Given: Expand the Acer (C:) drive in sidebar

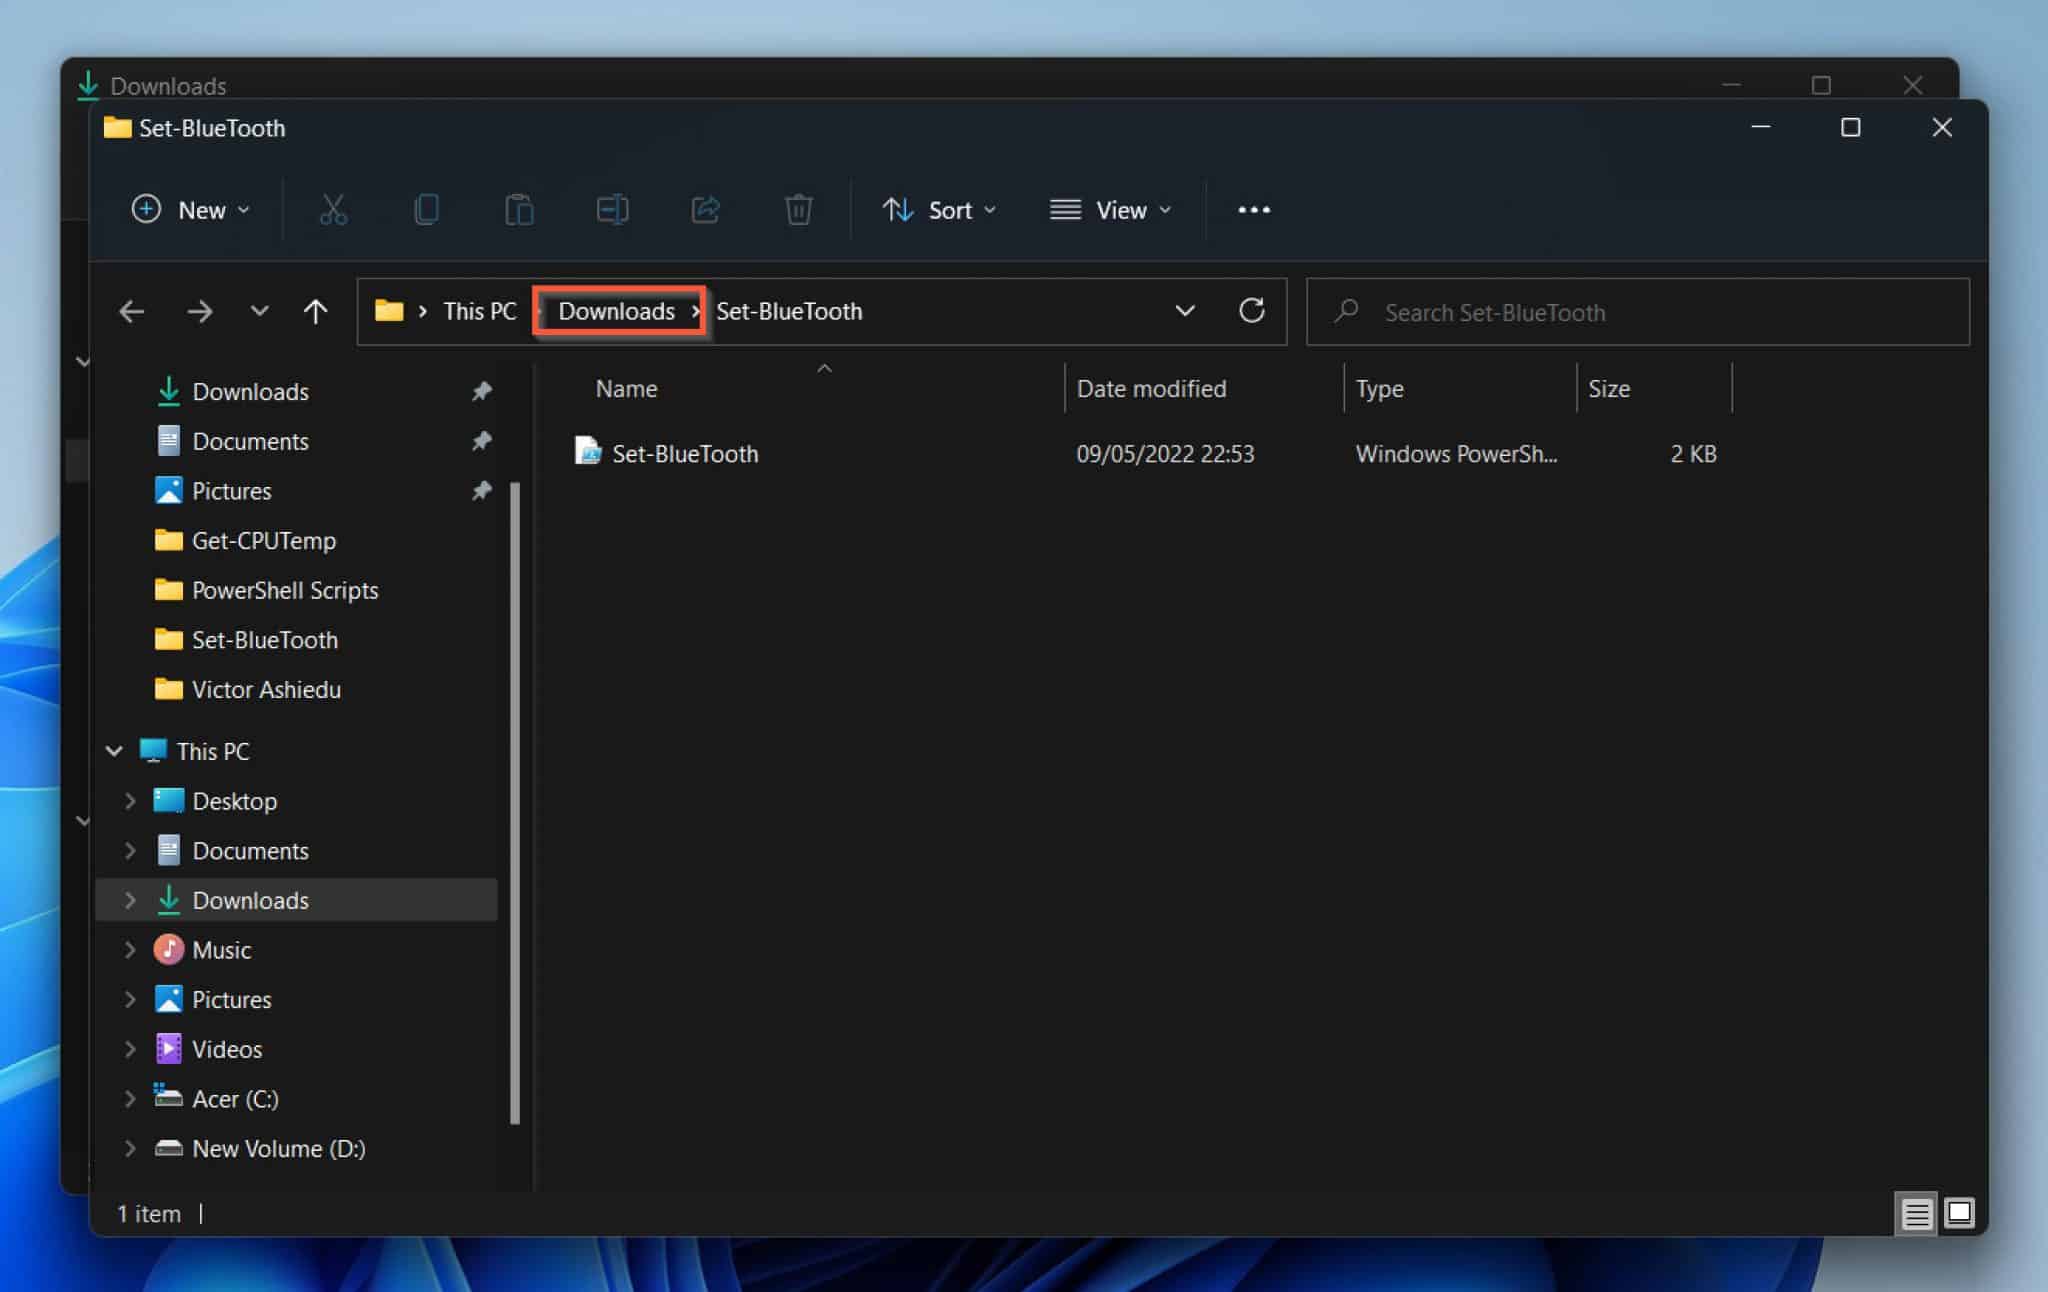Looking at the screenshot, I should (131, 1098).
